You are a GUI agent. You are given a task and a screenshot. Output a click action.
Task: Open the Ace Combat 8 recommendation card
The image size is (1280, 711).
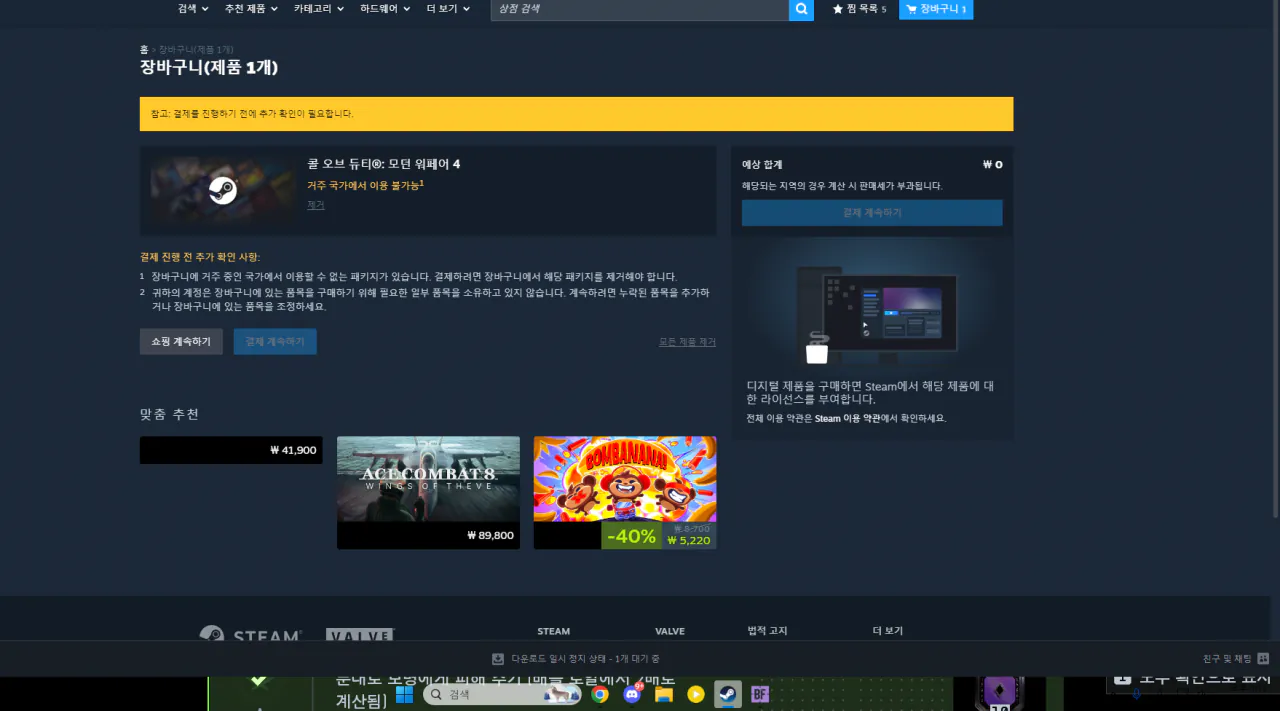pos(428,492)
